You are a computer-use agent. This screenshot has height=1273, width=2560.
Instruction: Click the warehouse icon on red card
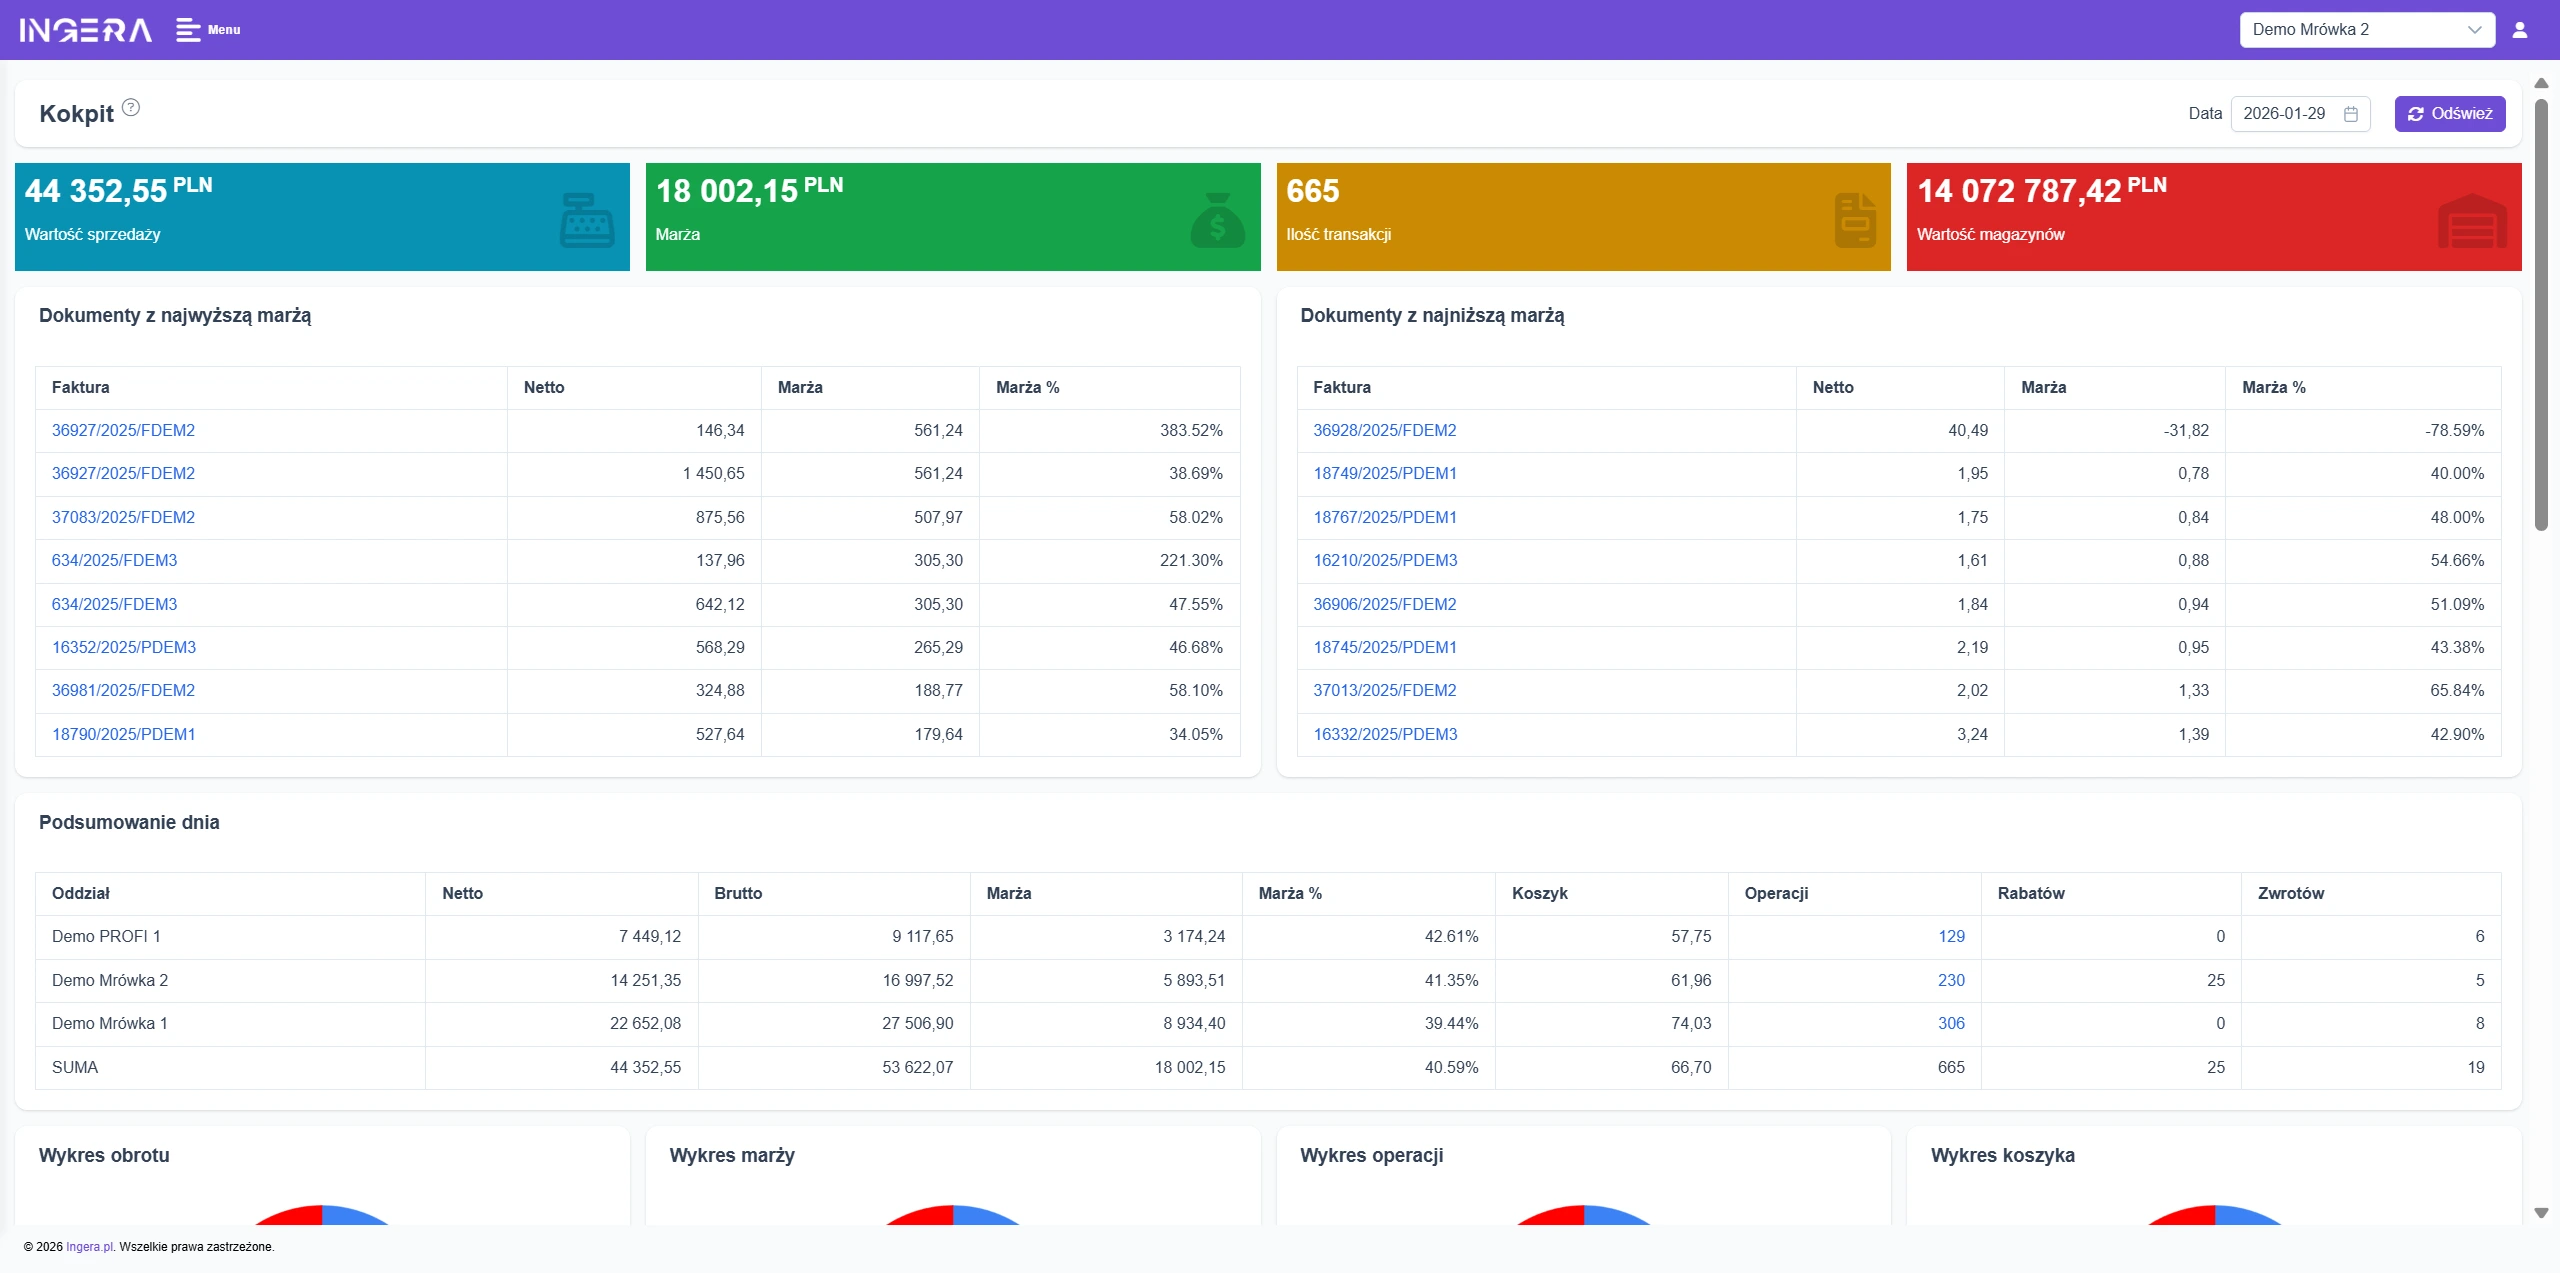coord(2471,220)
